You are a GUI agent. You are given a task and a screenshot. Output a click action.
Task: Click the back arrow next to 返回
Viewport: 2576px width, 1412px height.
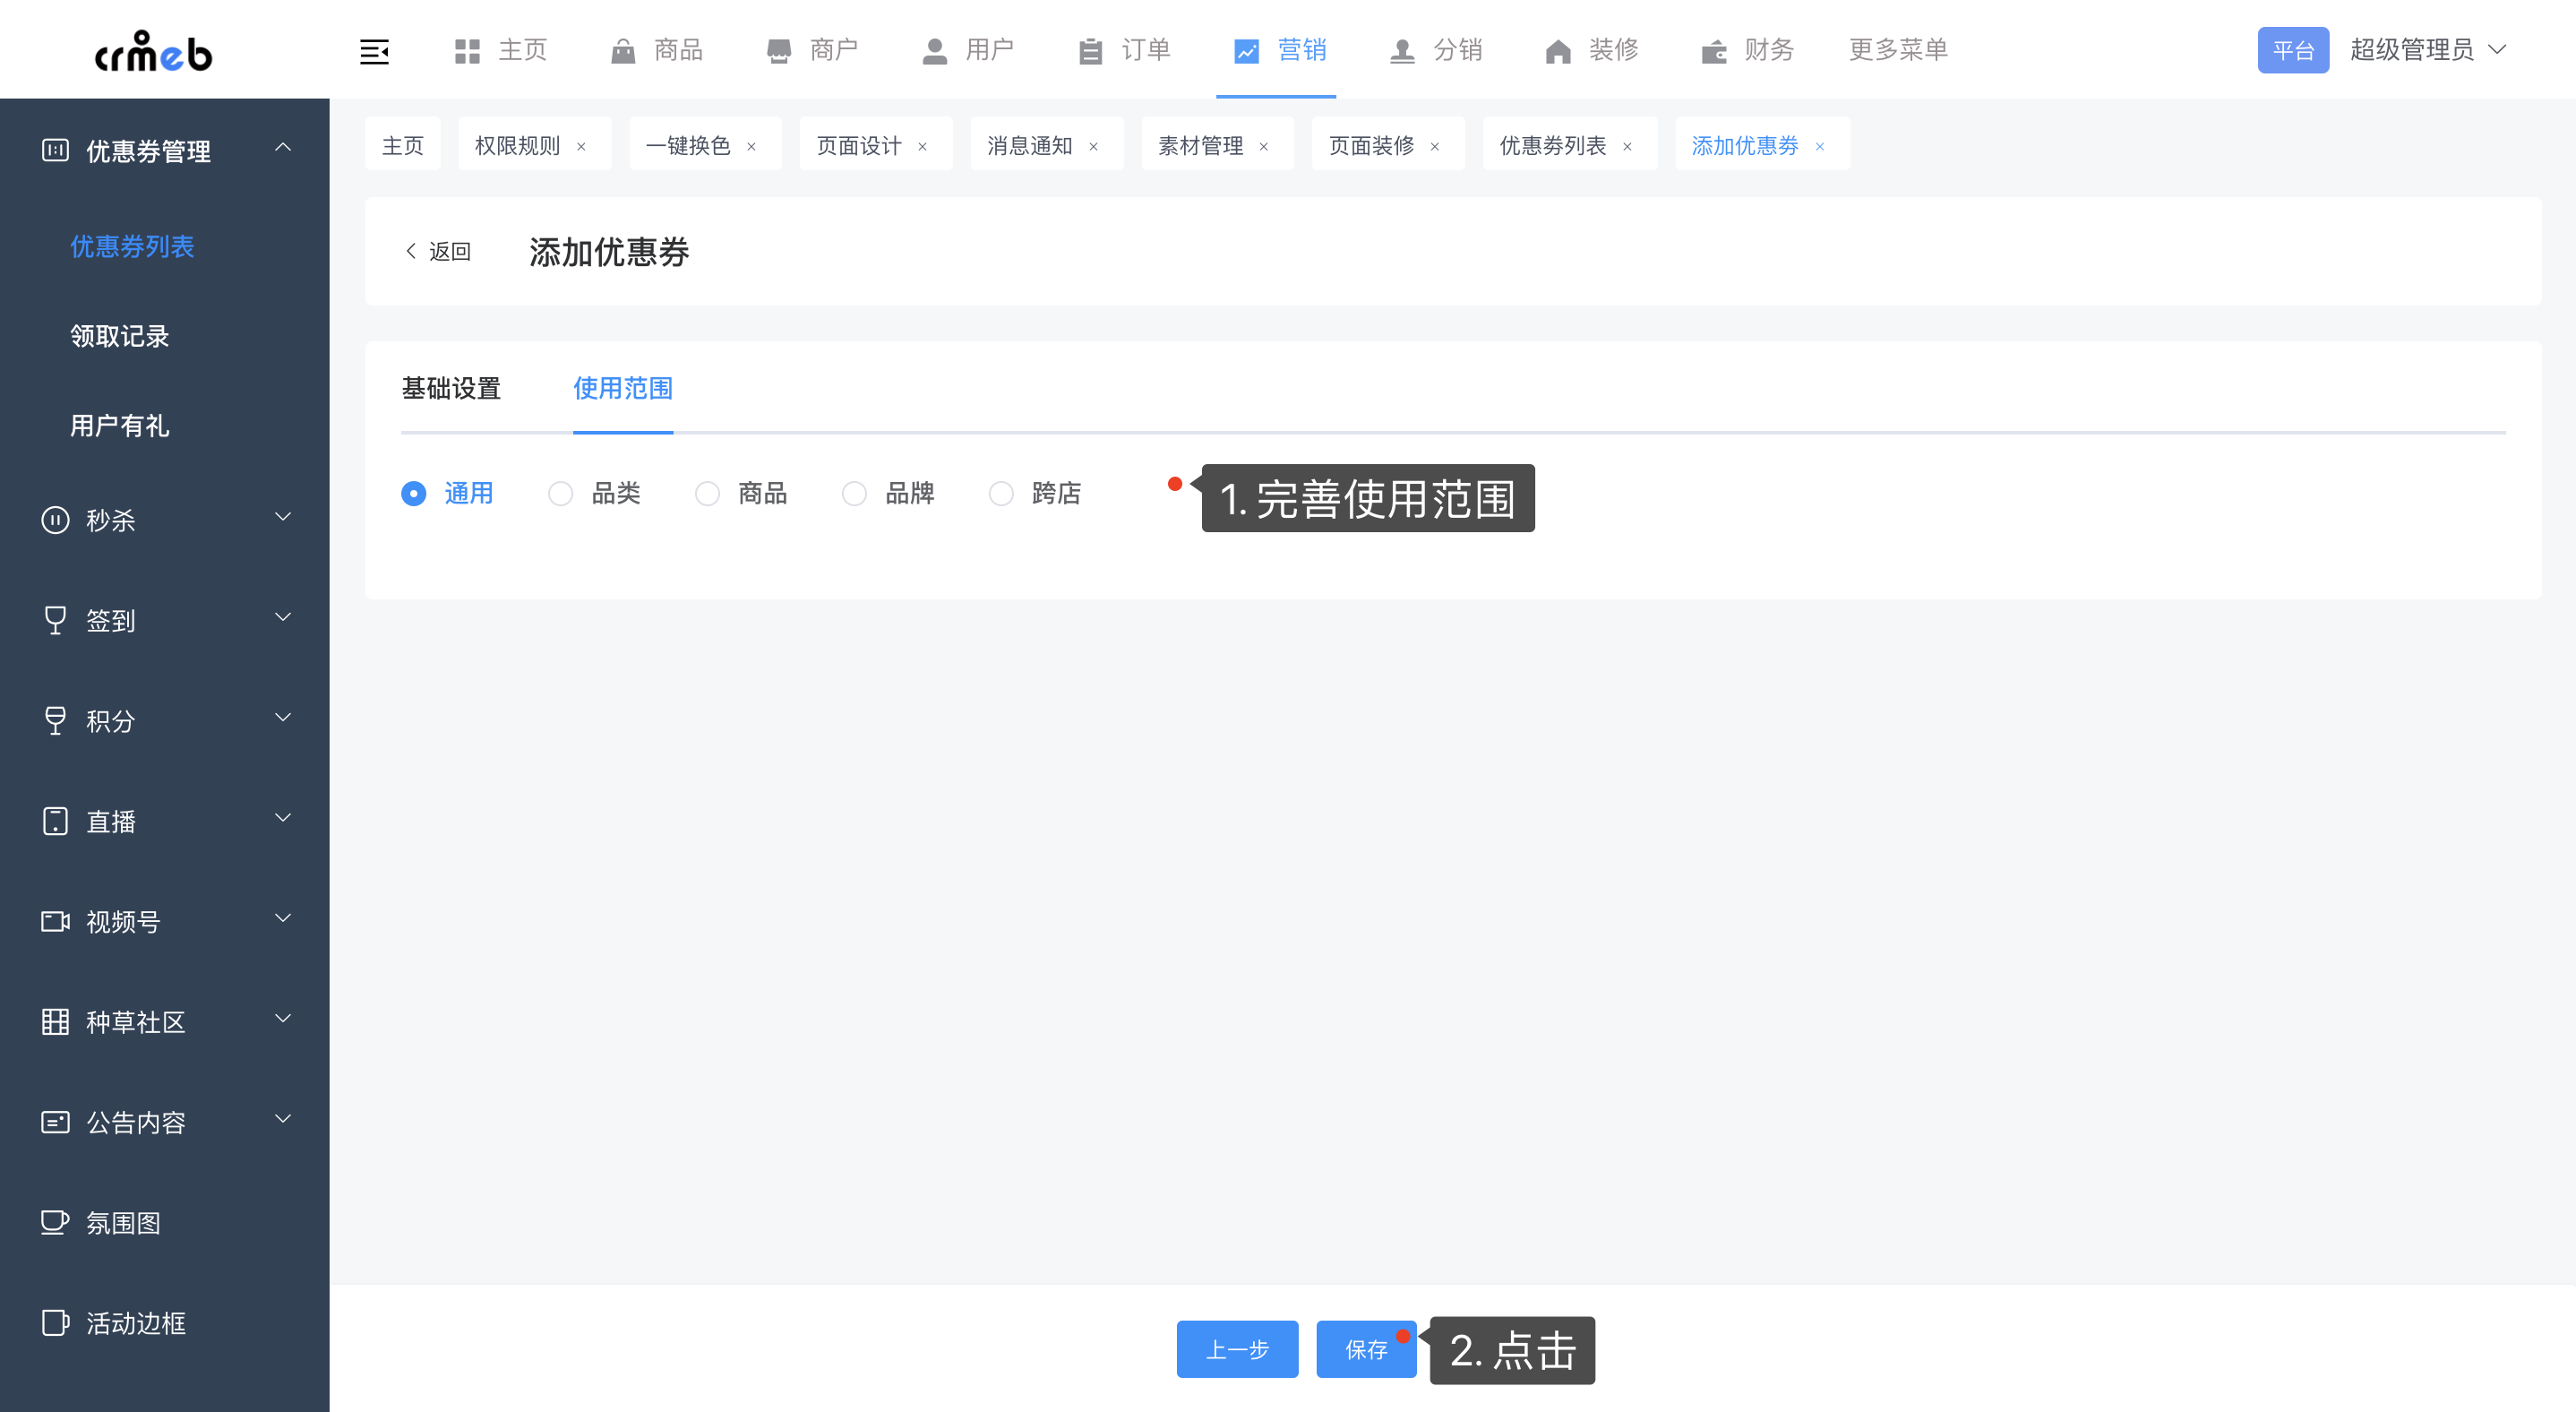pyautogui.click(x=410, y=250)
